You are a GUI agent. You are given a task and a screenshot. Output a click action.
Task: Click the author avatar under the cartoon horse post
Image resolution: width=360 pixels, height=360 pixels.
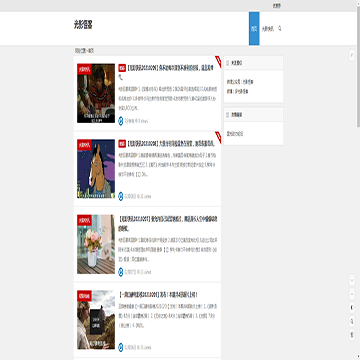point(121,196)
